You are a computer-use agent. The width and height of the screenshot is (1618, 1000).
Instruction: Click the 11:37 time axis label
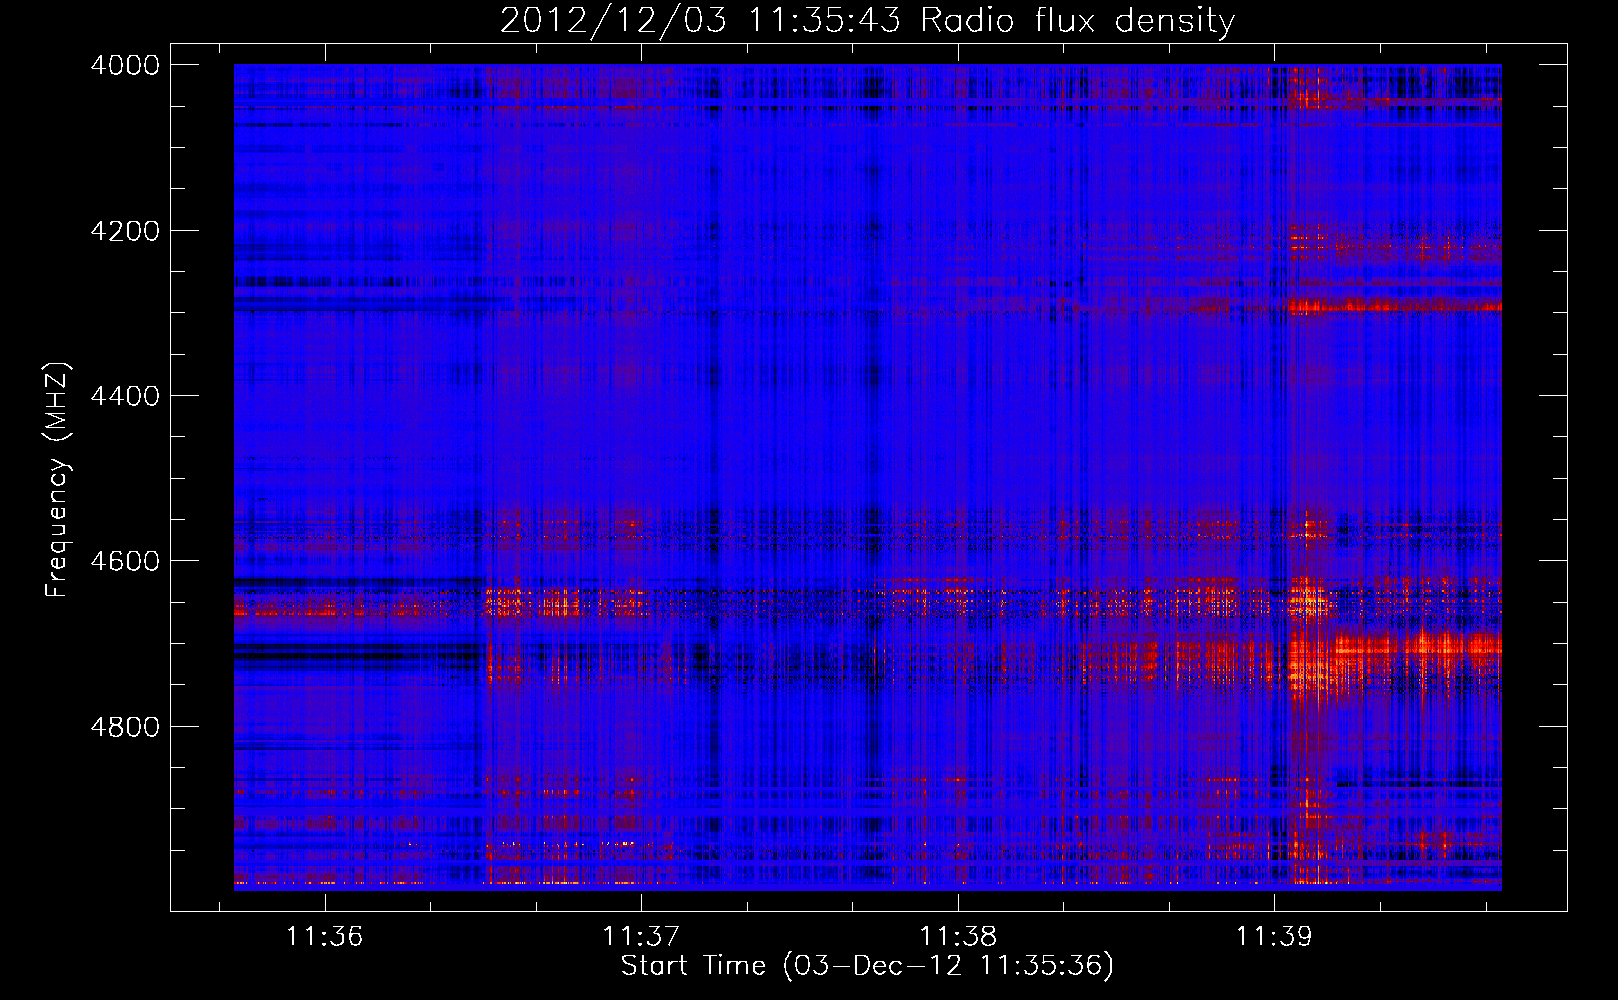pyautogui.click(x=641, y=936)
